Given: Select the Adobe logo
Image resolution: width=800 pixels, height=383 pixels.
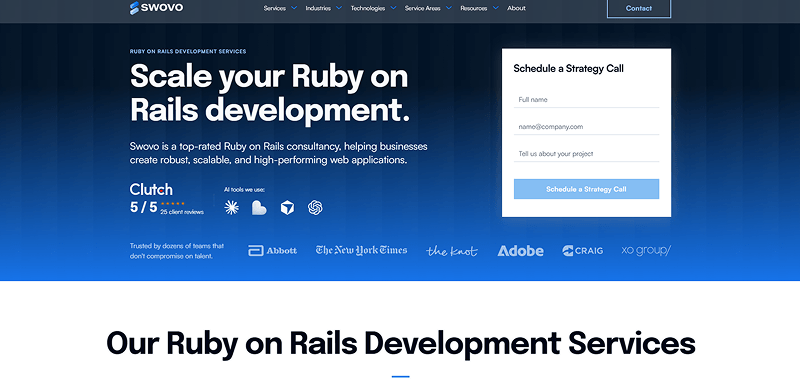Looking at the screenshot, I should coord(520,251).
